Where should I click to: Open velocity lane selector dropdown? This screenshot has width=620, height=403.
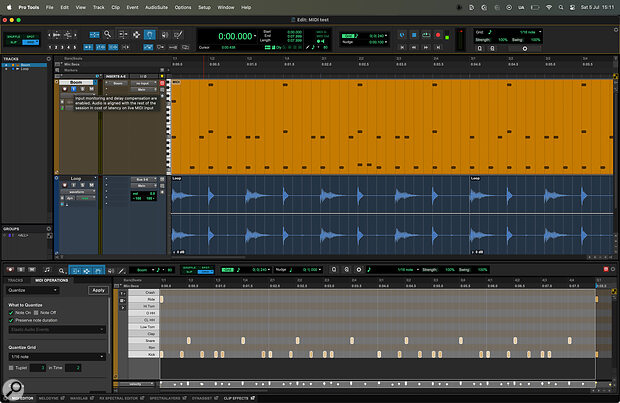pyautogui.click(x=137, y=384)
